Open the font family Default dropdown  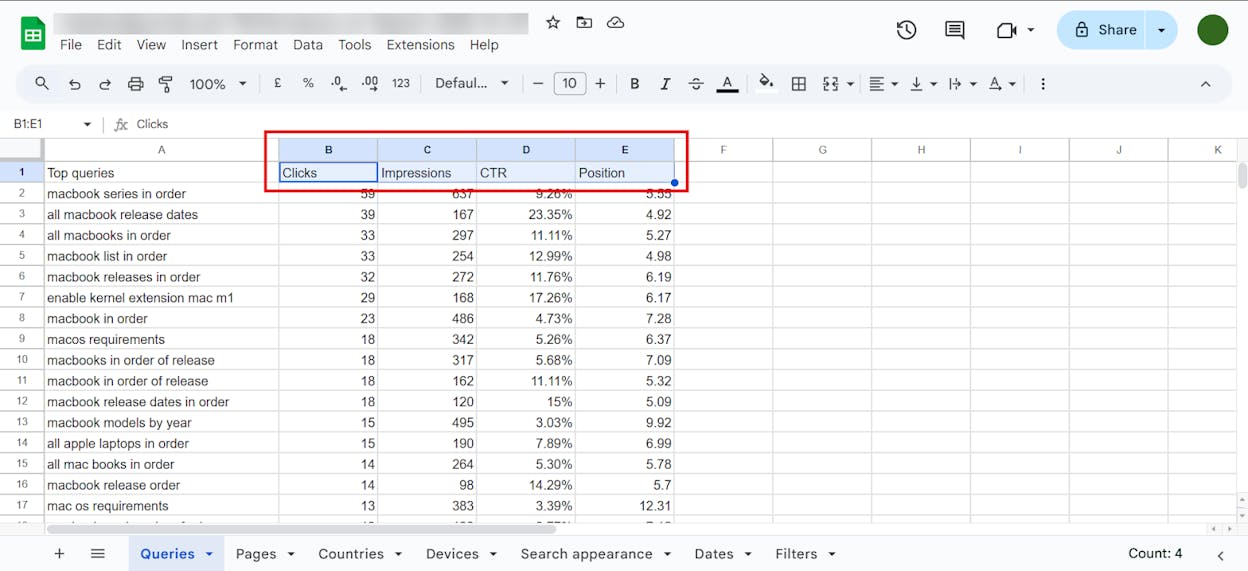pyautogui.click(x=472, y=84)
